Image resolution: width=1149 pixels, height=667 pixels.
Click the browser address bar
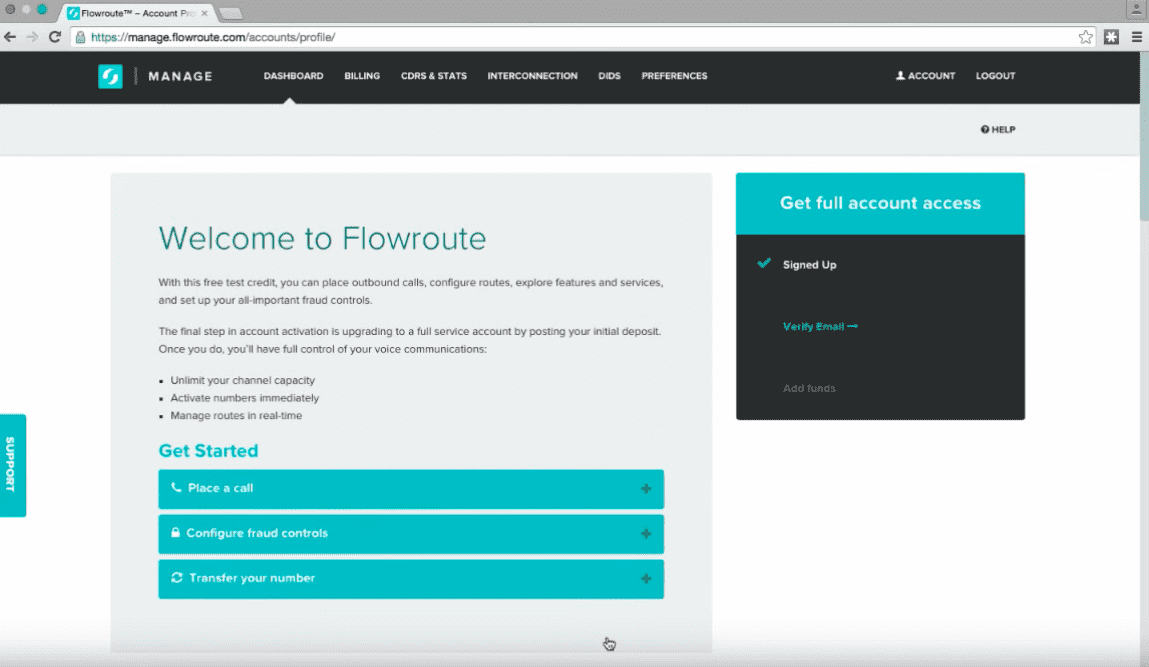580,37
